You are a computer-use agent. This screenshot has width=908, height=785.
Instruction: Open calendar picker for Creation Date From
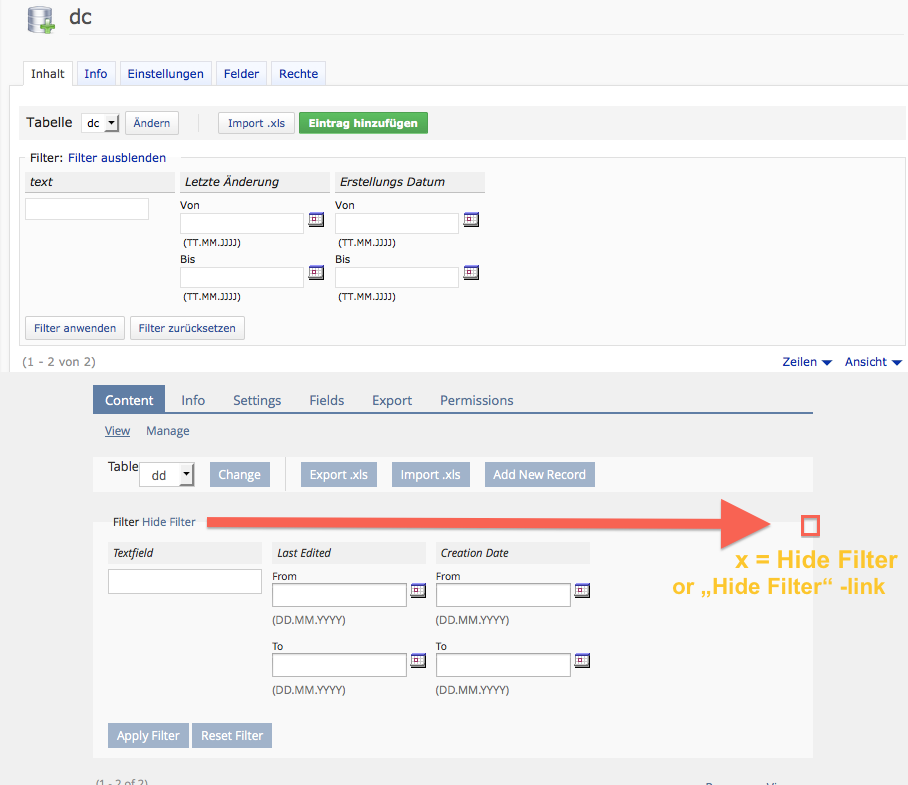click(x=582, y=591)
